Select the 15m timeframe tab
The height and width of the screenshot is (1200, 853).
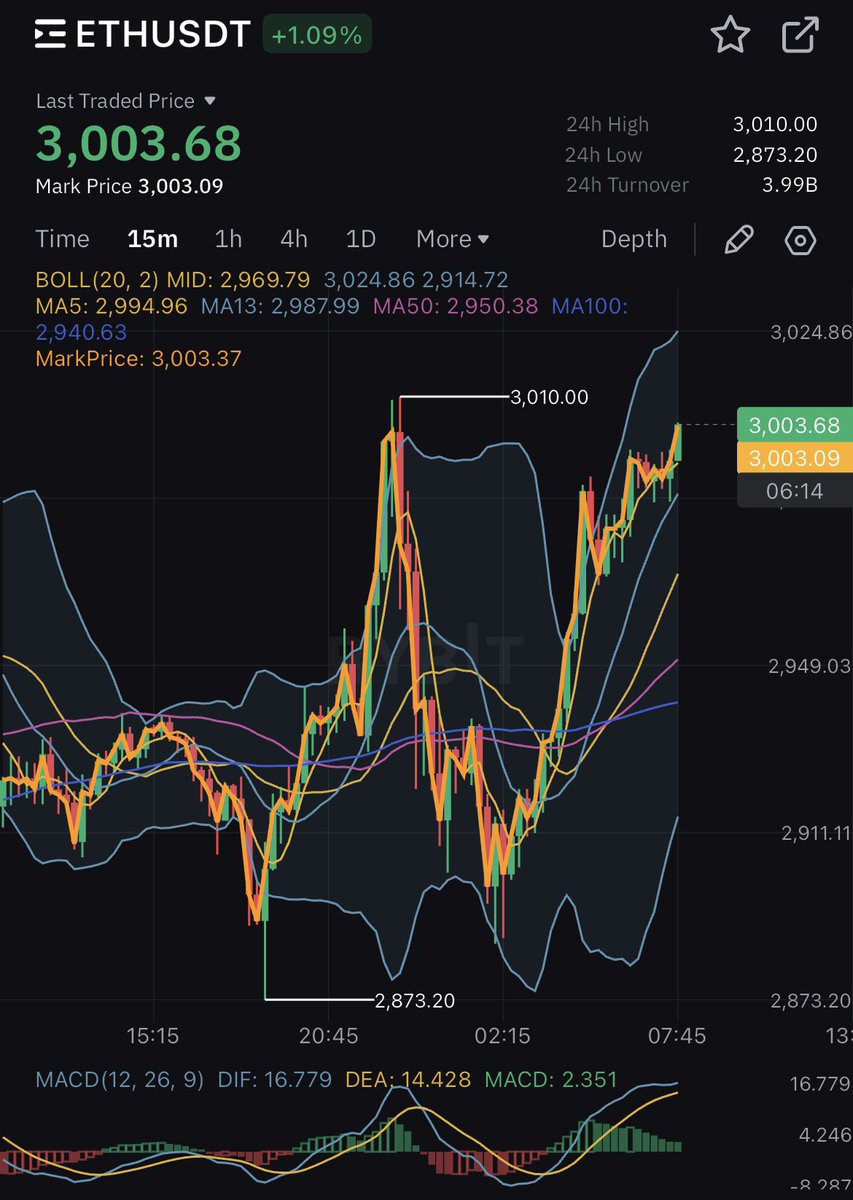click(x=152, y=239)
